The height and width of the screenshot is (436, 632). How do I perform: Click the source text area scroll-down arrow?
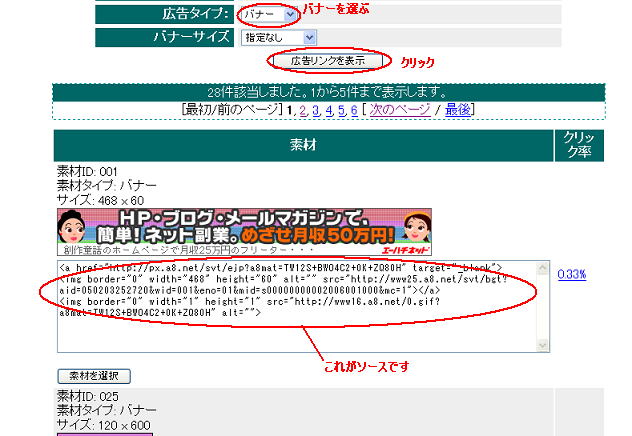click(543, 346)
